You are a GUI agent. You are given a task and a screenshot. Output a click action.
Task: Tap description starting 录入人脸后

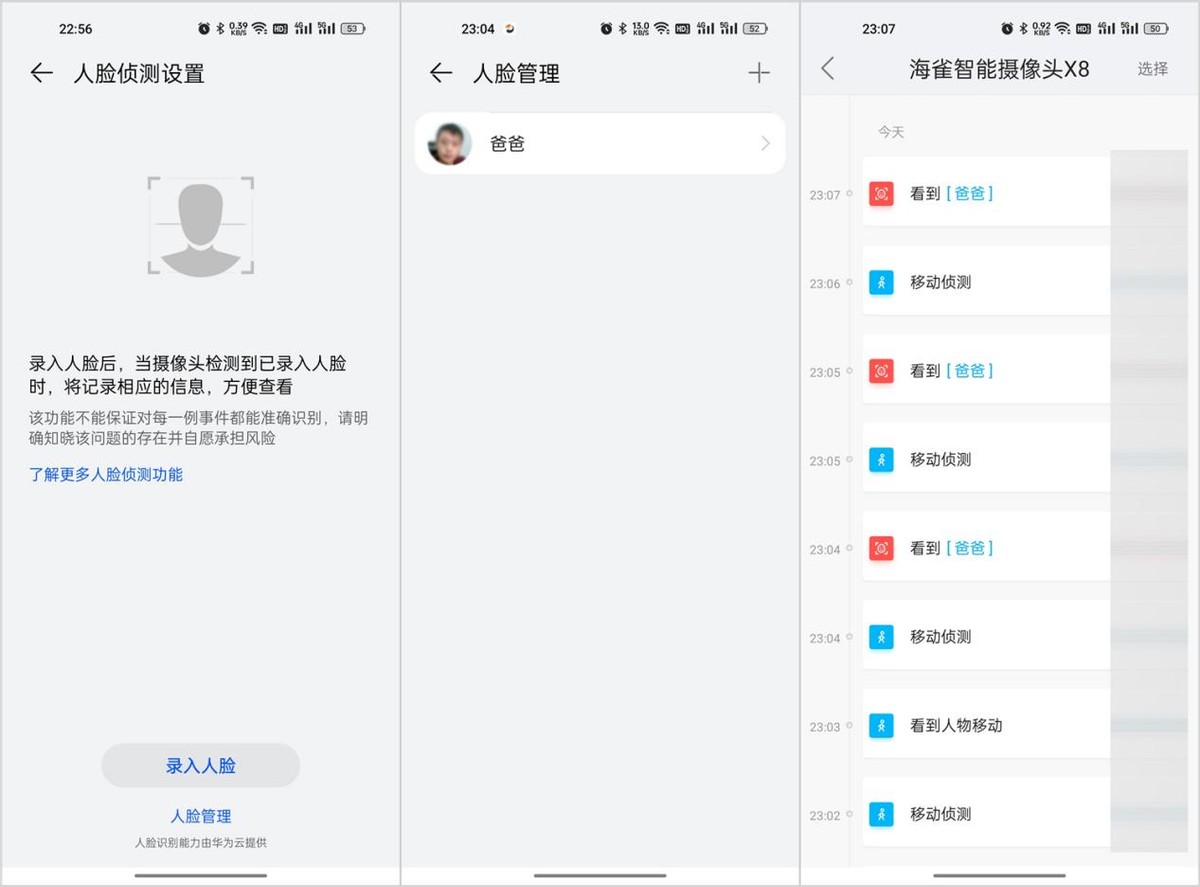coord(188,375)
